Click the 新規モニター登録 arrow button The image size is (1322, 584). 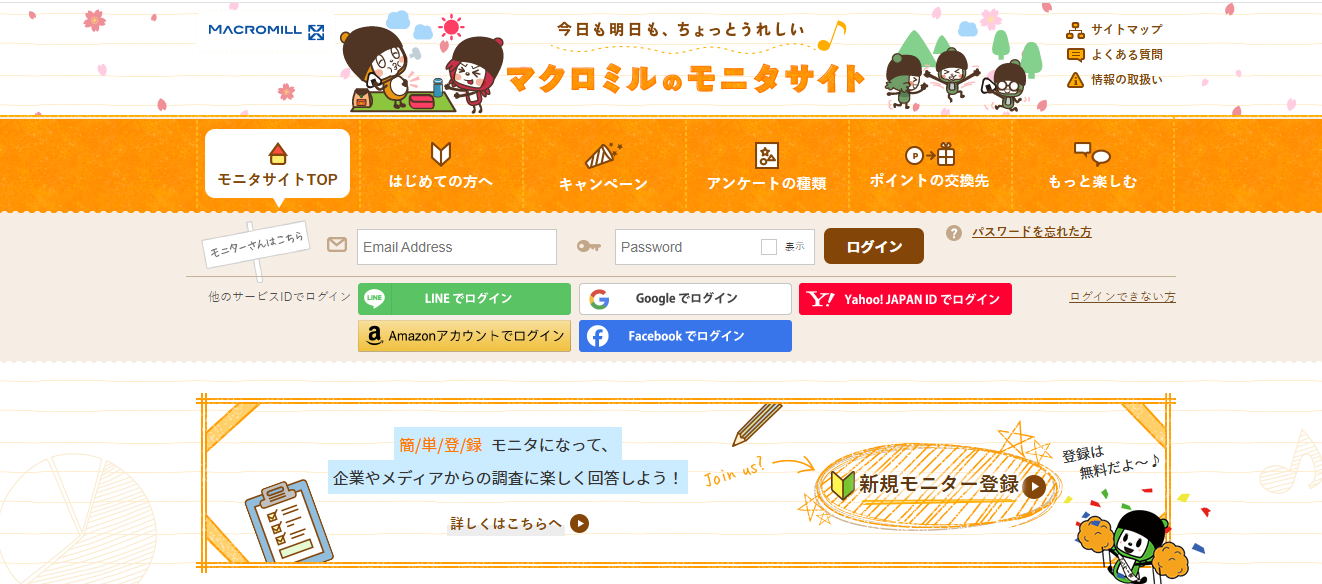[1034, 486]
